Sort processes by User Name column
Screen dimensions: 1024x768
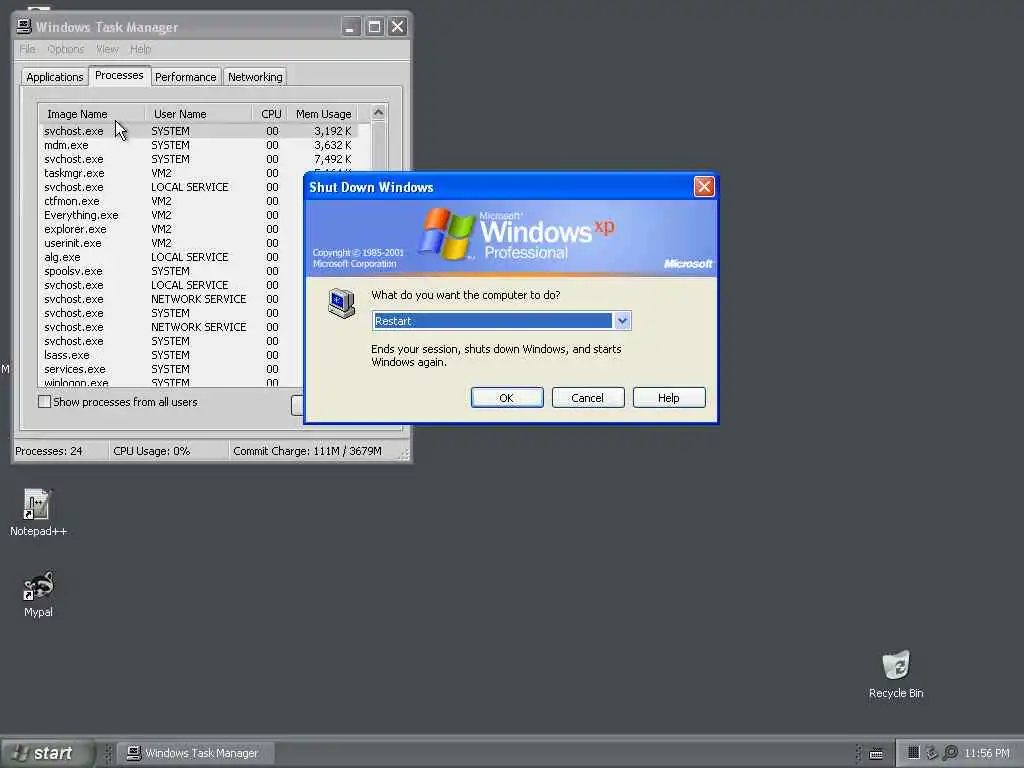click(199, 114)
